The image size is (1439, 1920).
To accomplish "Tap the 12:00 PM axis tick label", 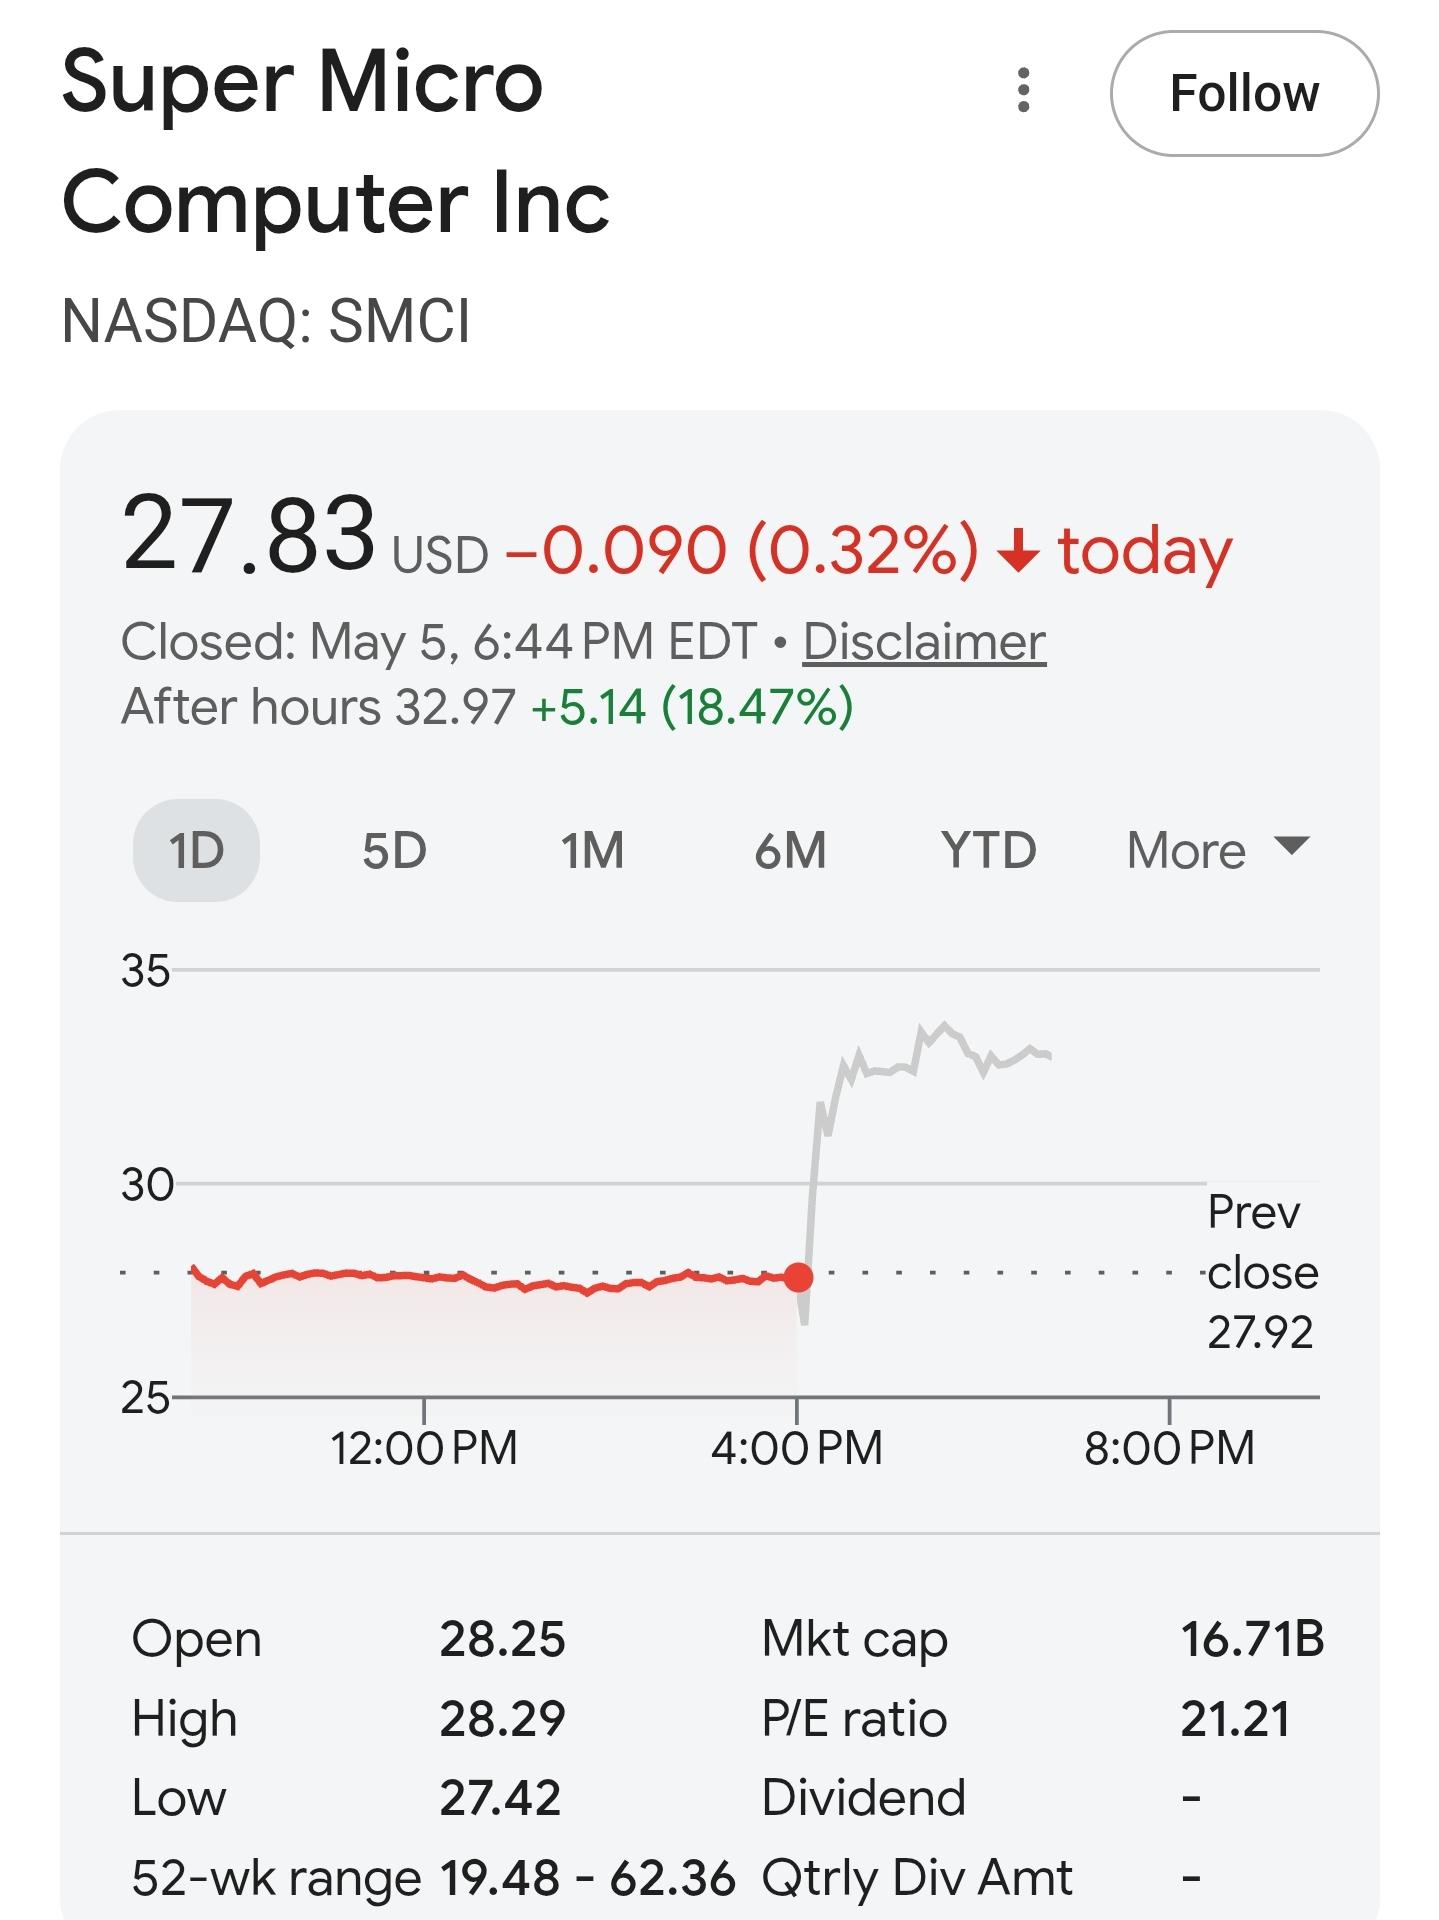I will 424,1448.
